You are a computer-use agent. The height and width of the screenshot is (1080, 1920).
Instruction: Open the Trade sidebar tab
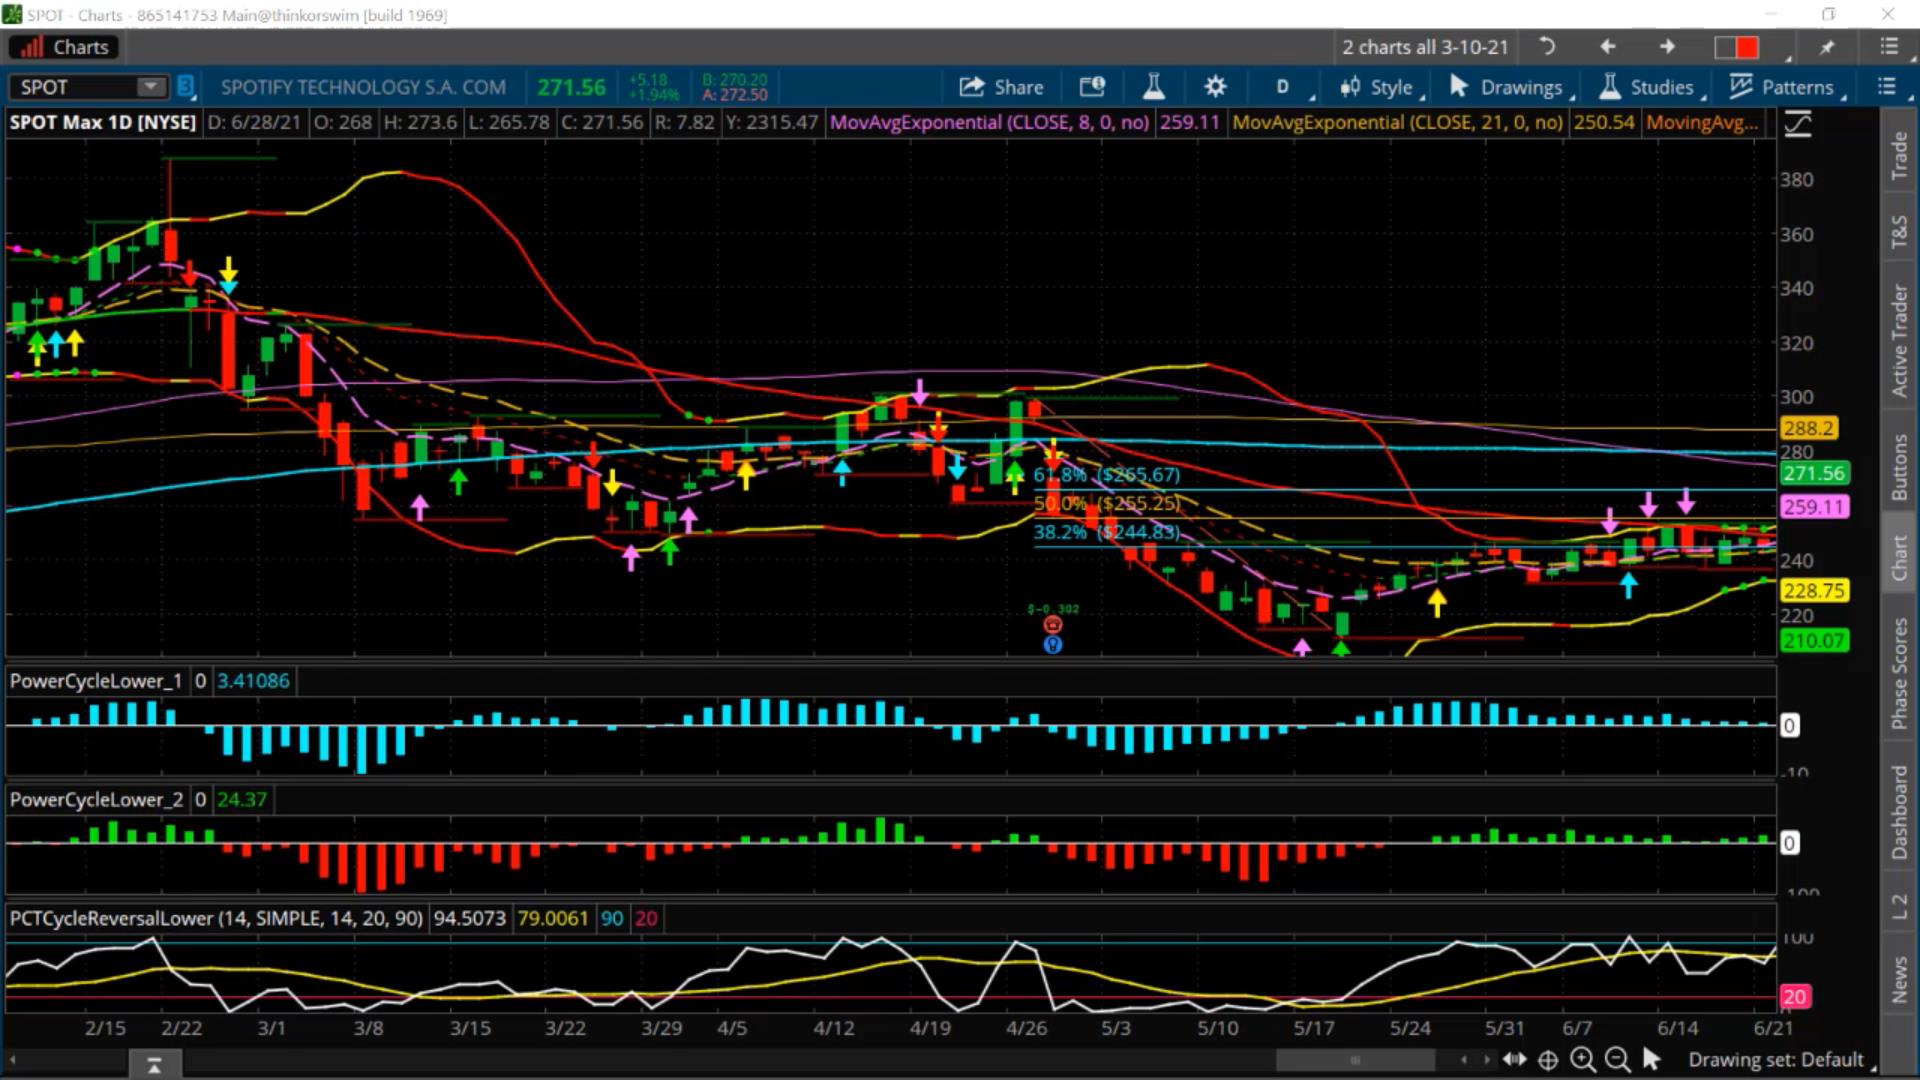pyautogui.click(x=1899, y=156)
